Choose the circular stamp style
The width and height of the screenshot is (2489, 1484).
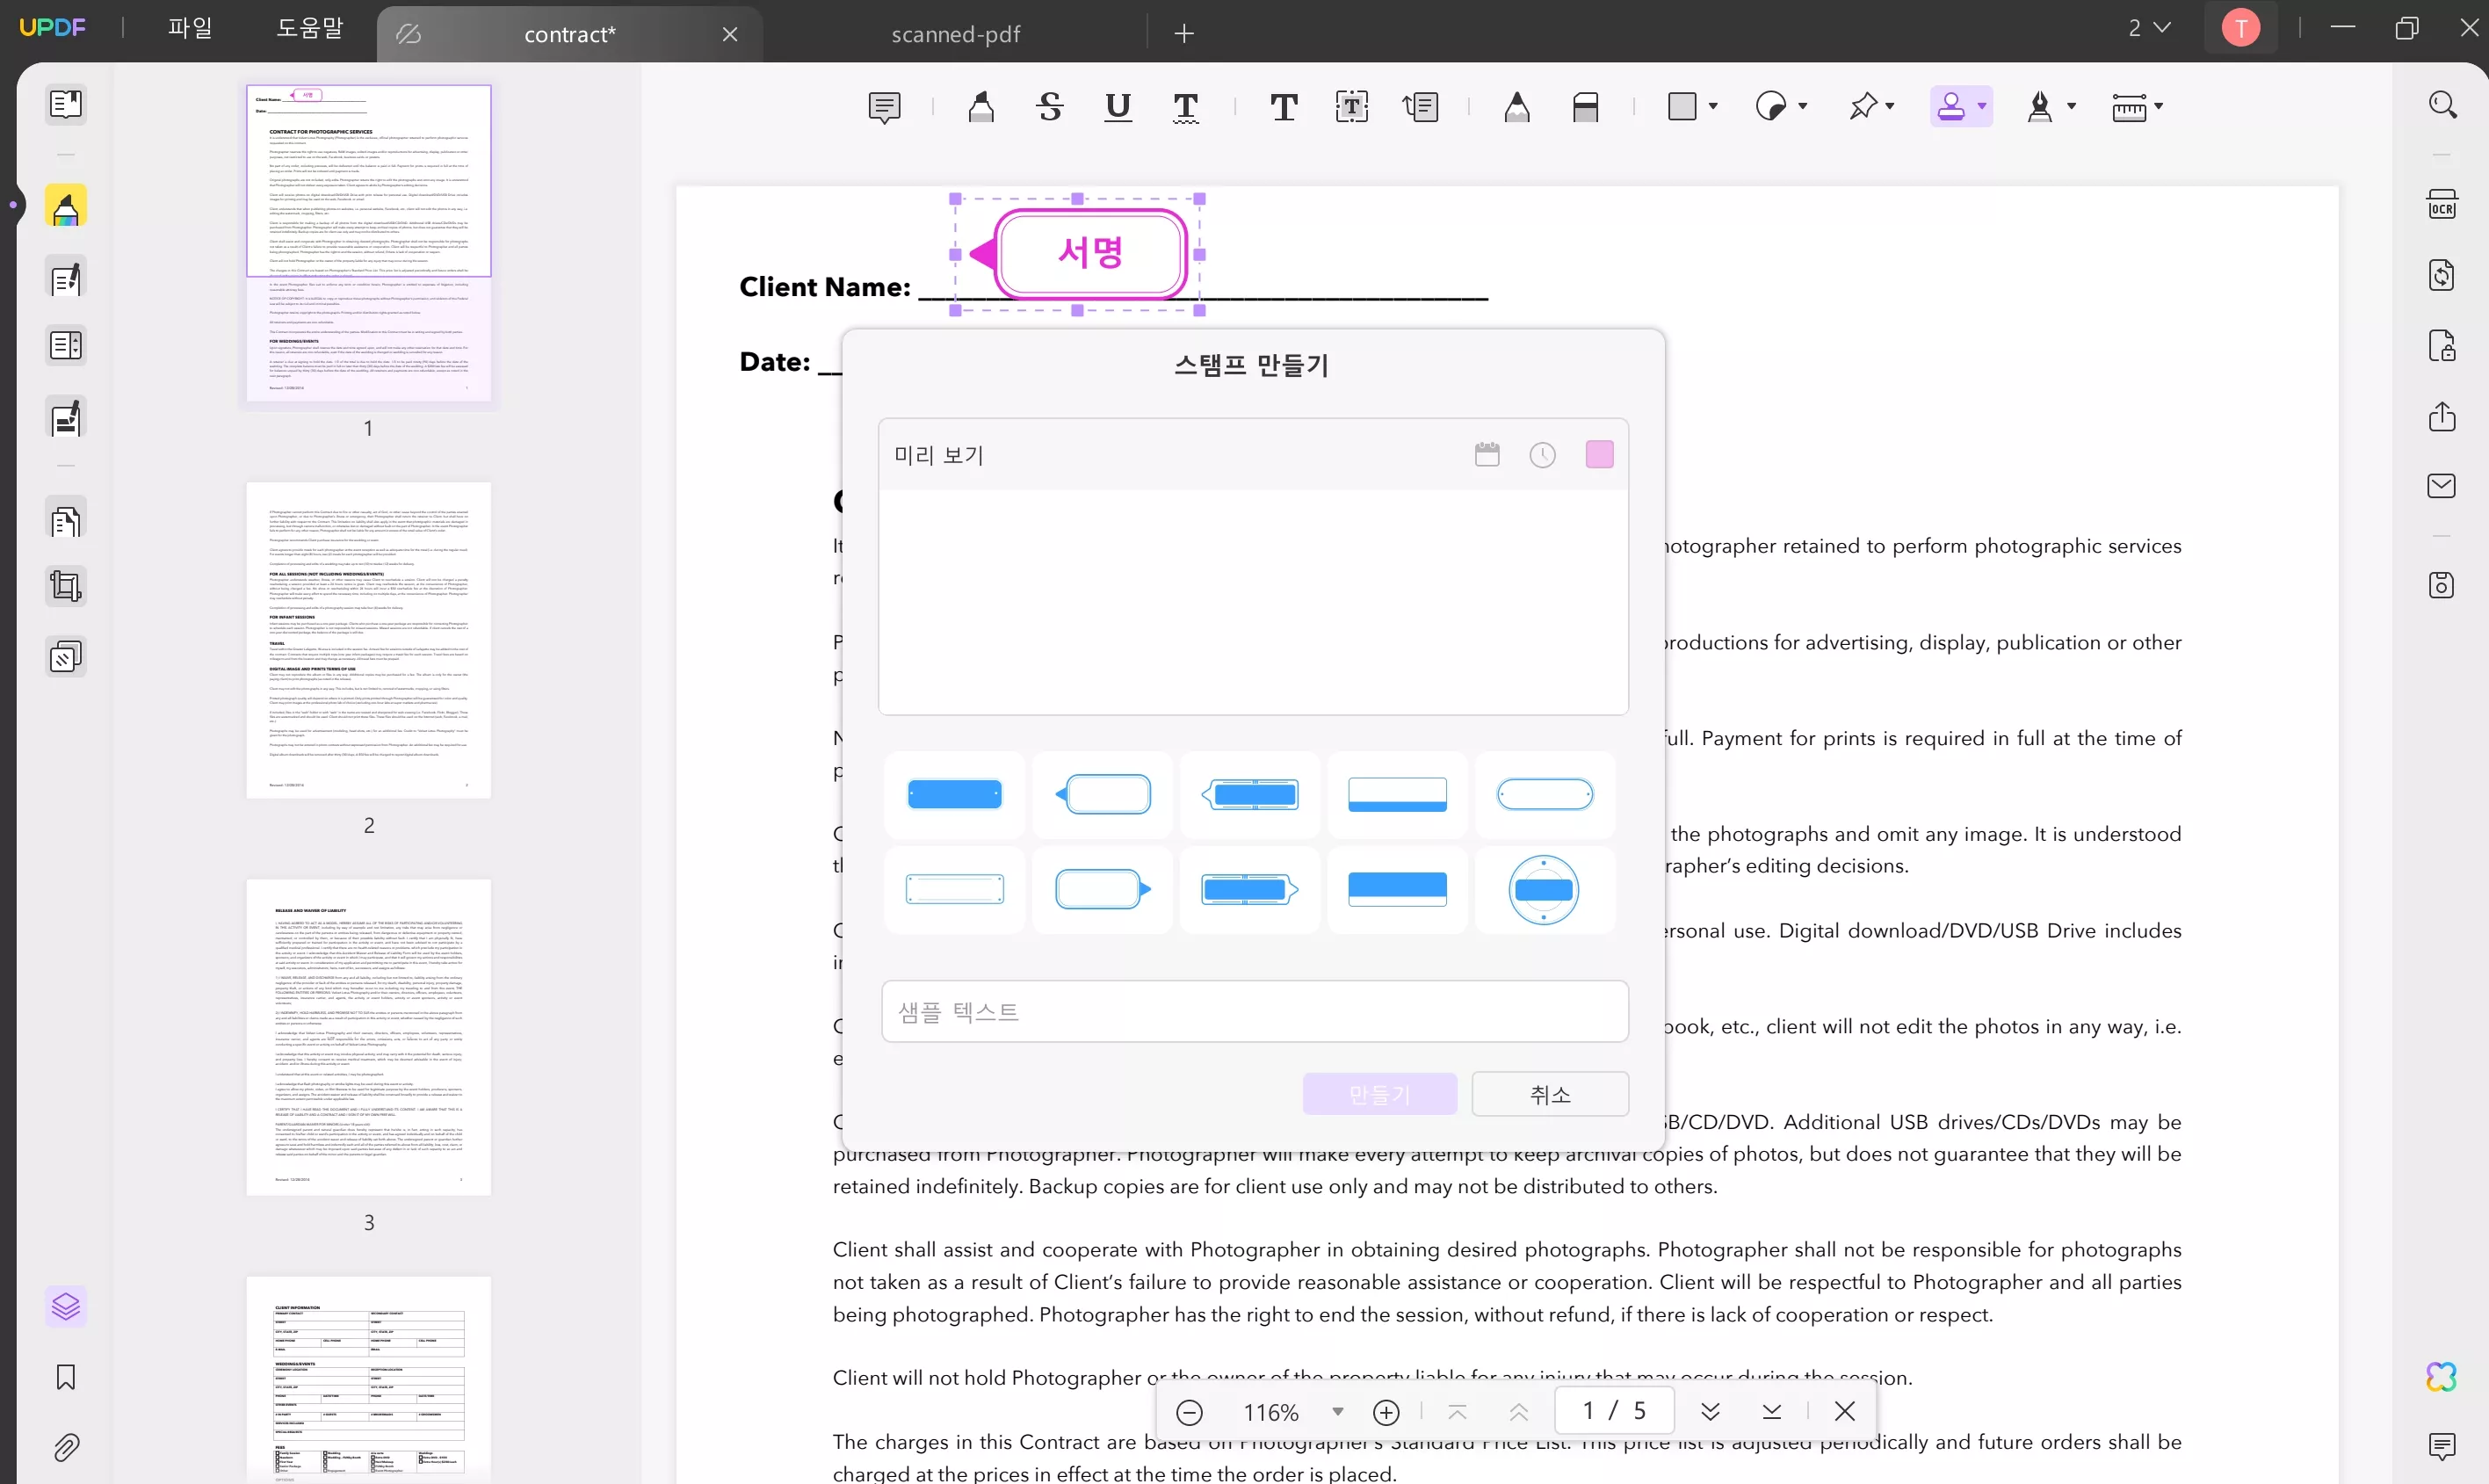click(x=1544, y=889)
